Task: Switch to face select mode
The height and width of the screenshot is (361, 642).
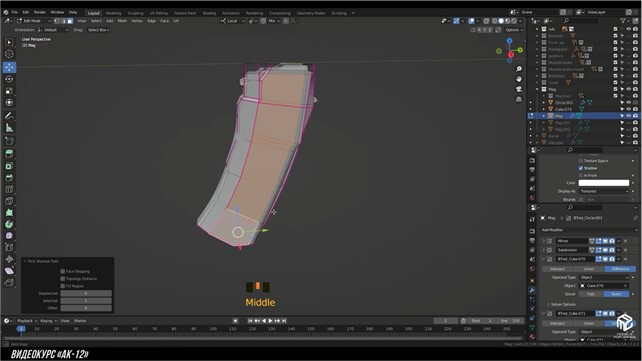Action: pyautogui.click(x=70, y=21)
